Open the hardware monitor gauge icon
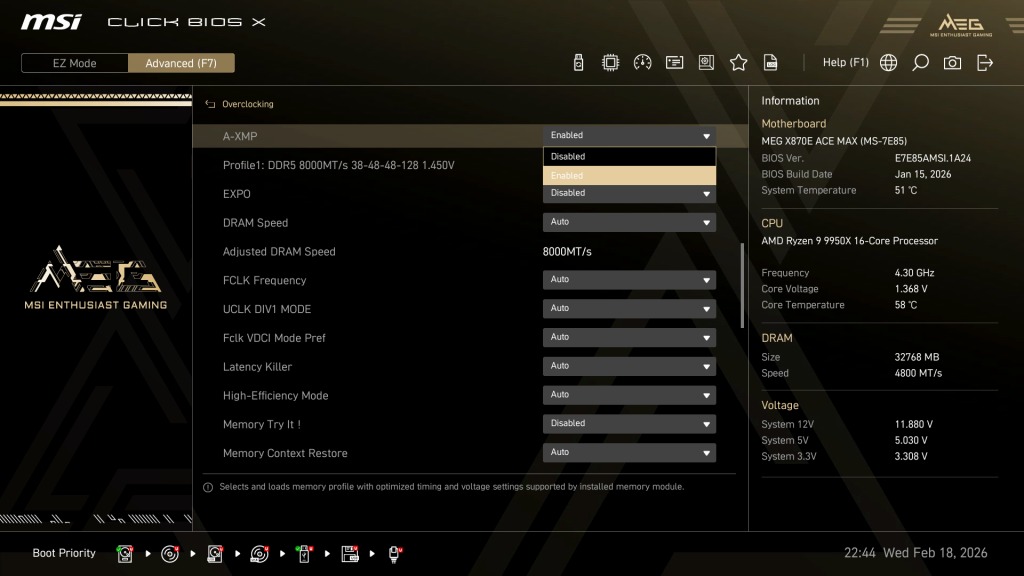The image size is (1024, 576). pyautogui.click(x=642, y=63)
